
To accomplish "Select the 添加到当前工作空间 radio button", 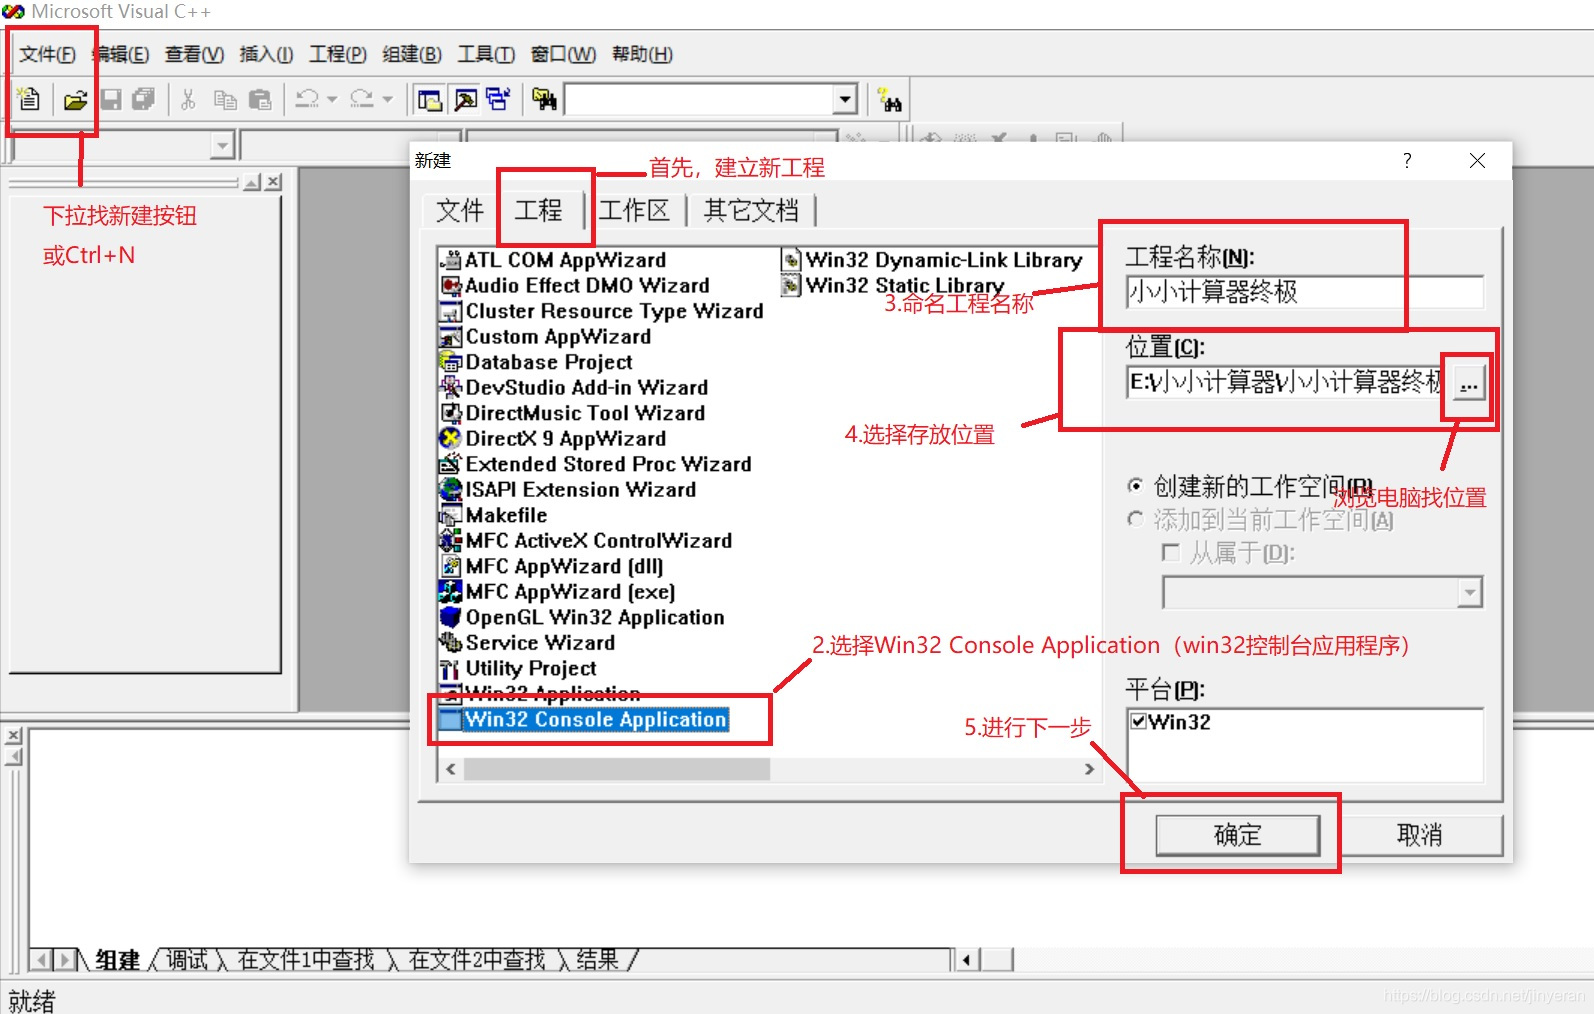I will (1135, 519).
